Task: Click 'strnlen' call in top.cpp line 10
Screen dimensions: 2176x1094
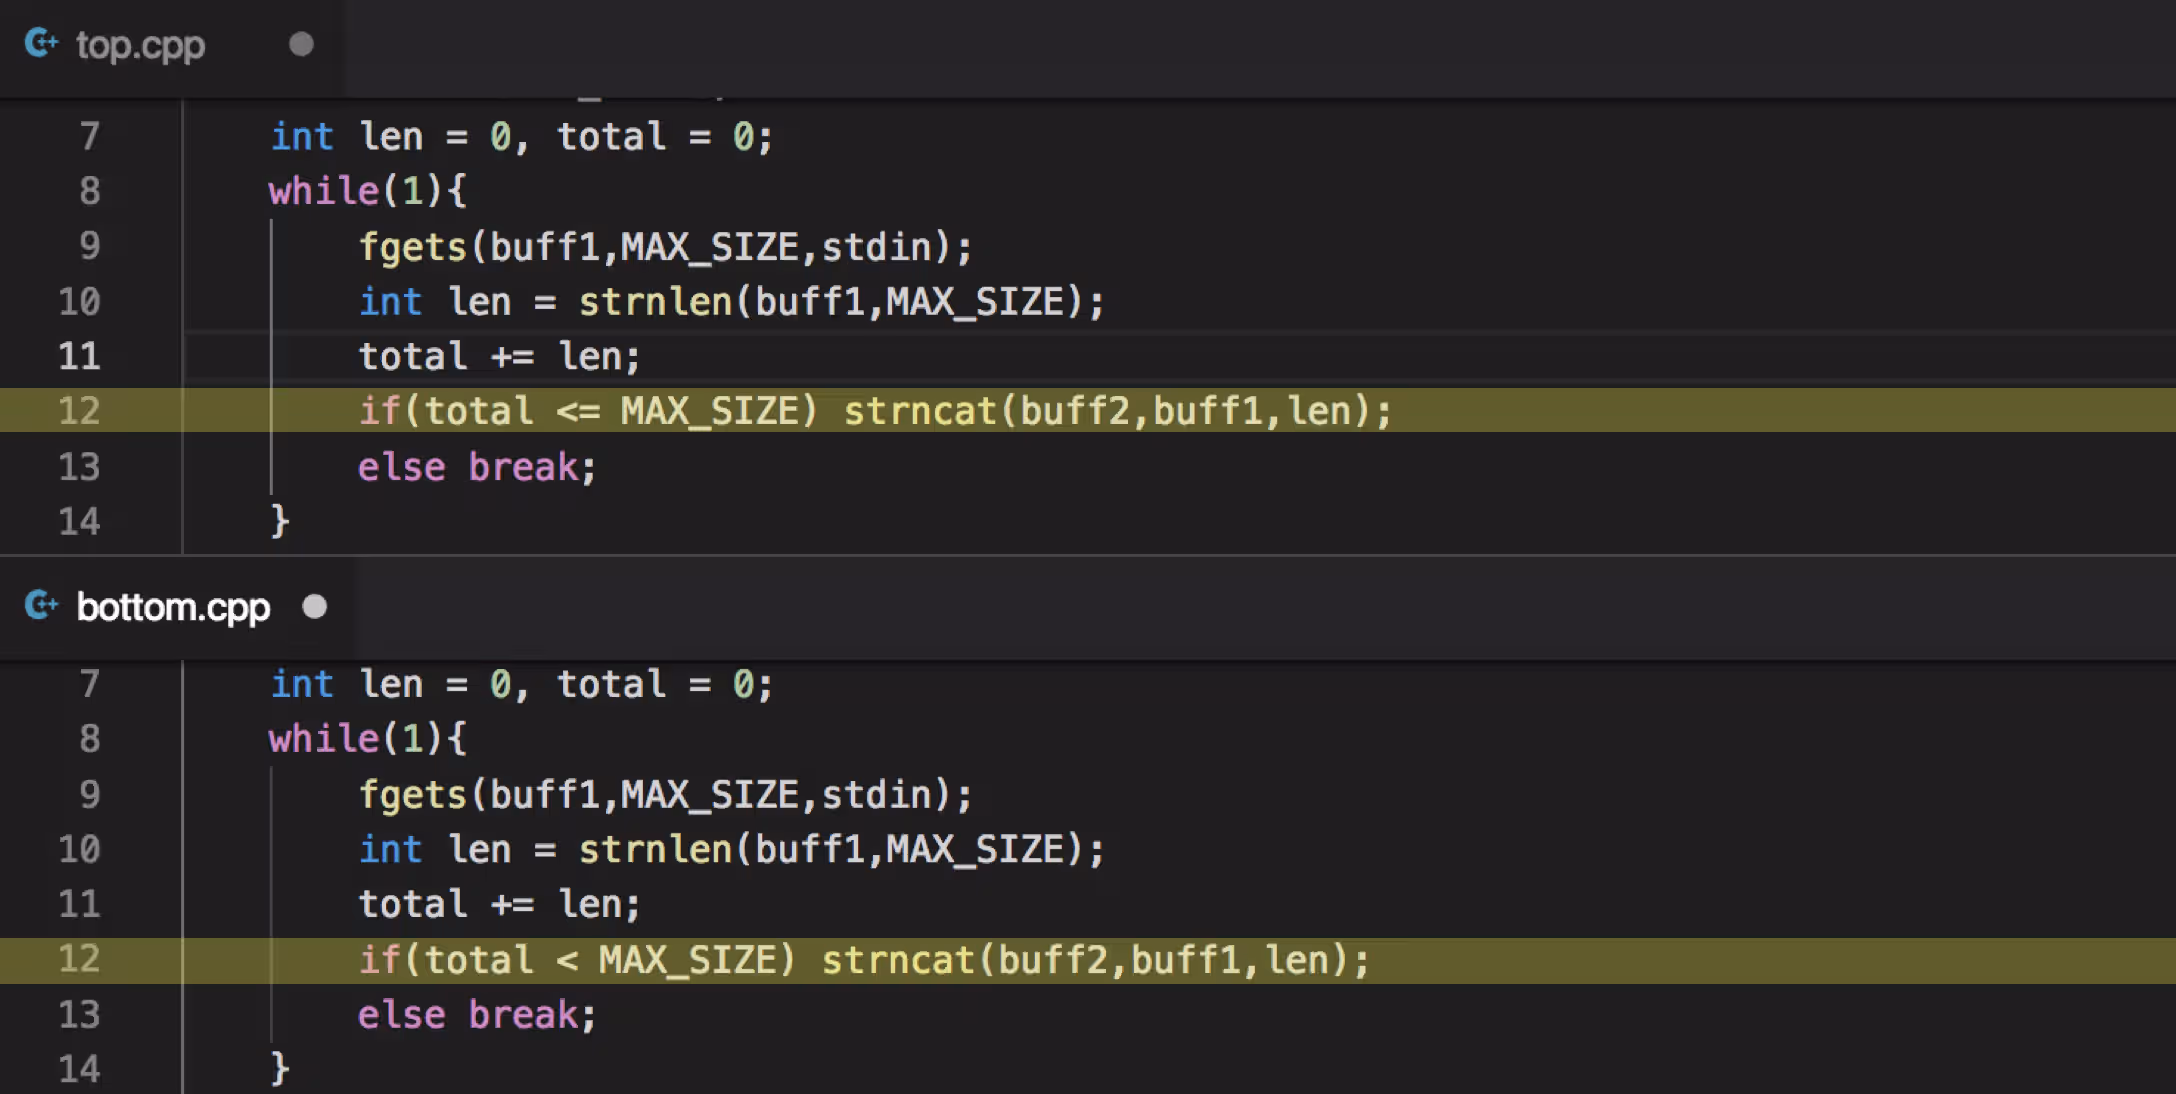Action: pyautogui.click(x=655, y=301)
